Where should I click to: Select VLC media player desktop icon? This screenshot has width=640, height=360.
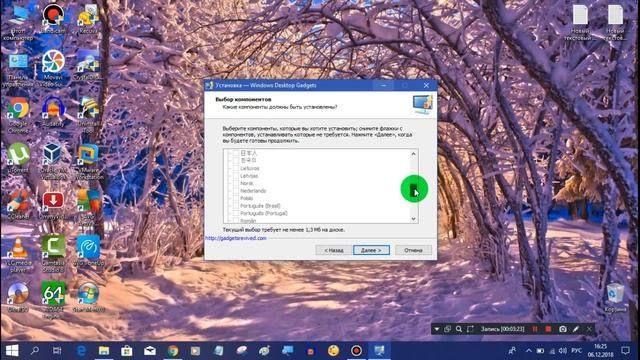tap(18, 255)
